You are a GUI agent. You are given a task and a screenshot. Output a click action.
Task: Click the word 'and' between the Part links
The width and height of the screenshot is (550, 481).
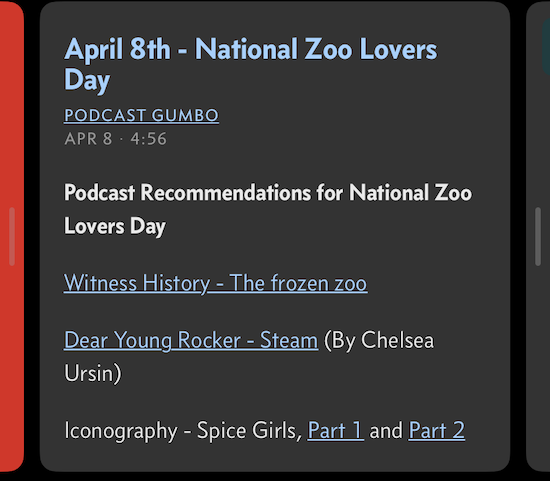(386, 431)
